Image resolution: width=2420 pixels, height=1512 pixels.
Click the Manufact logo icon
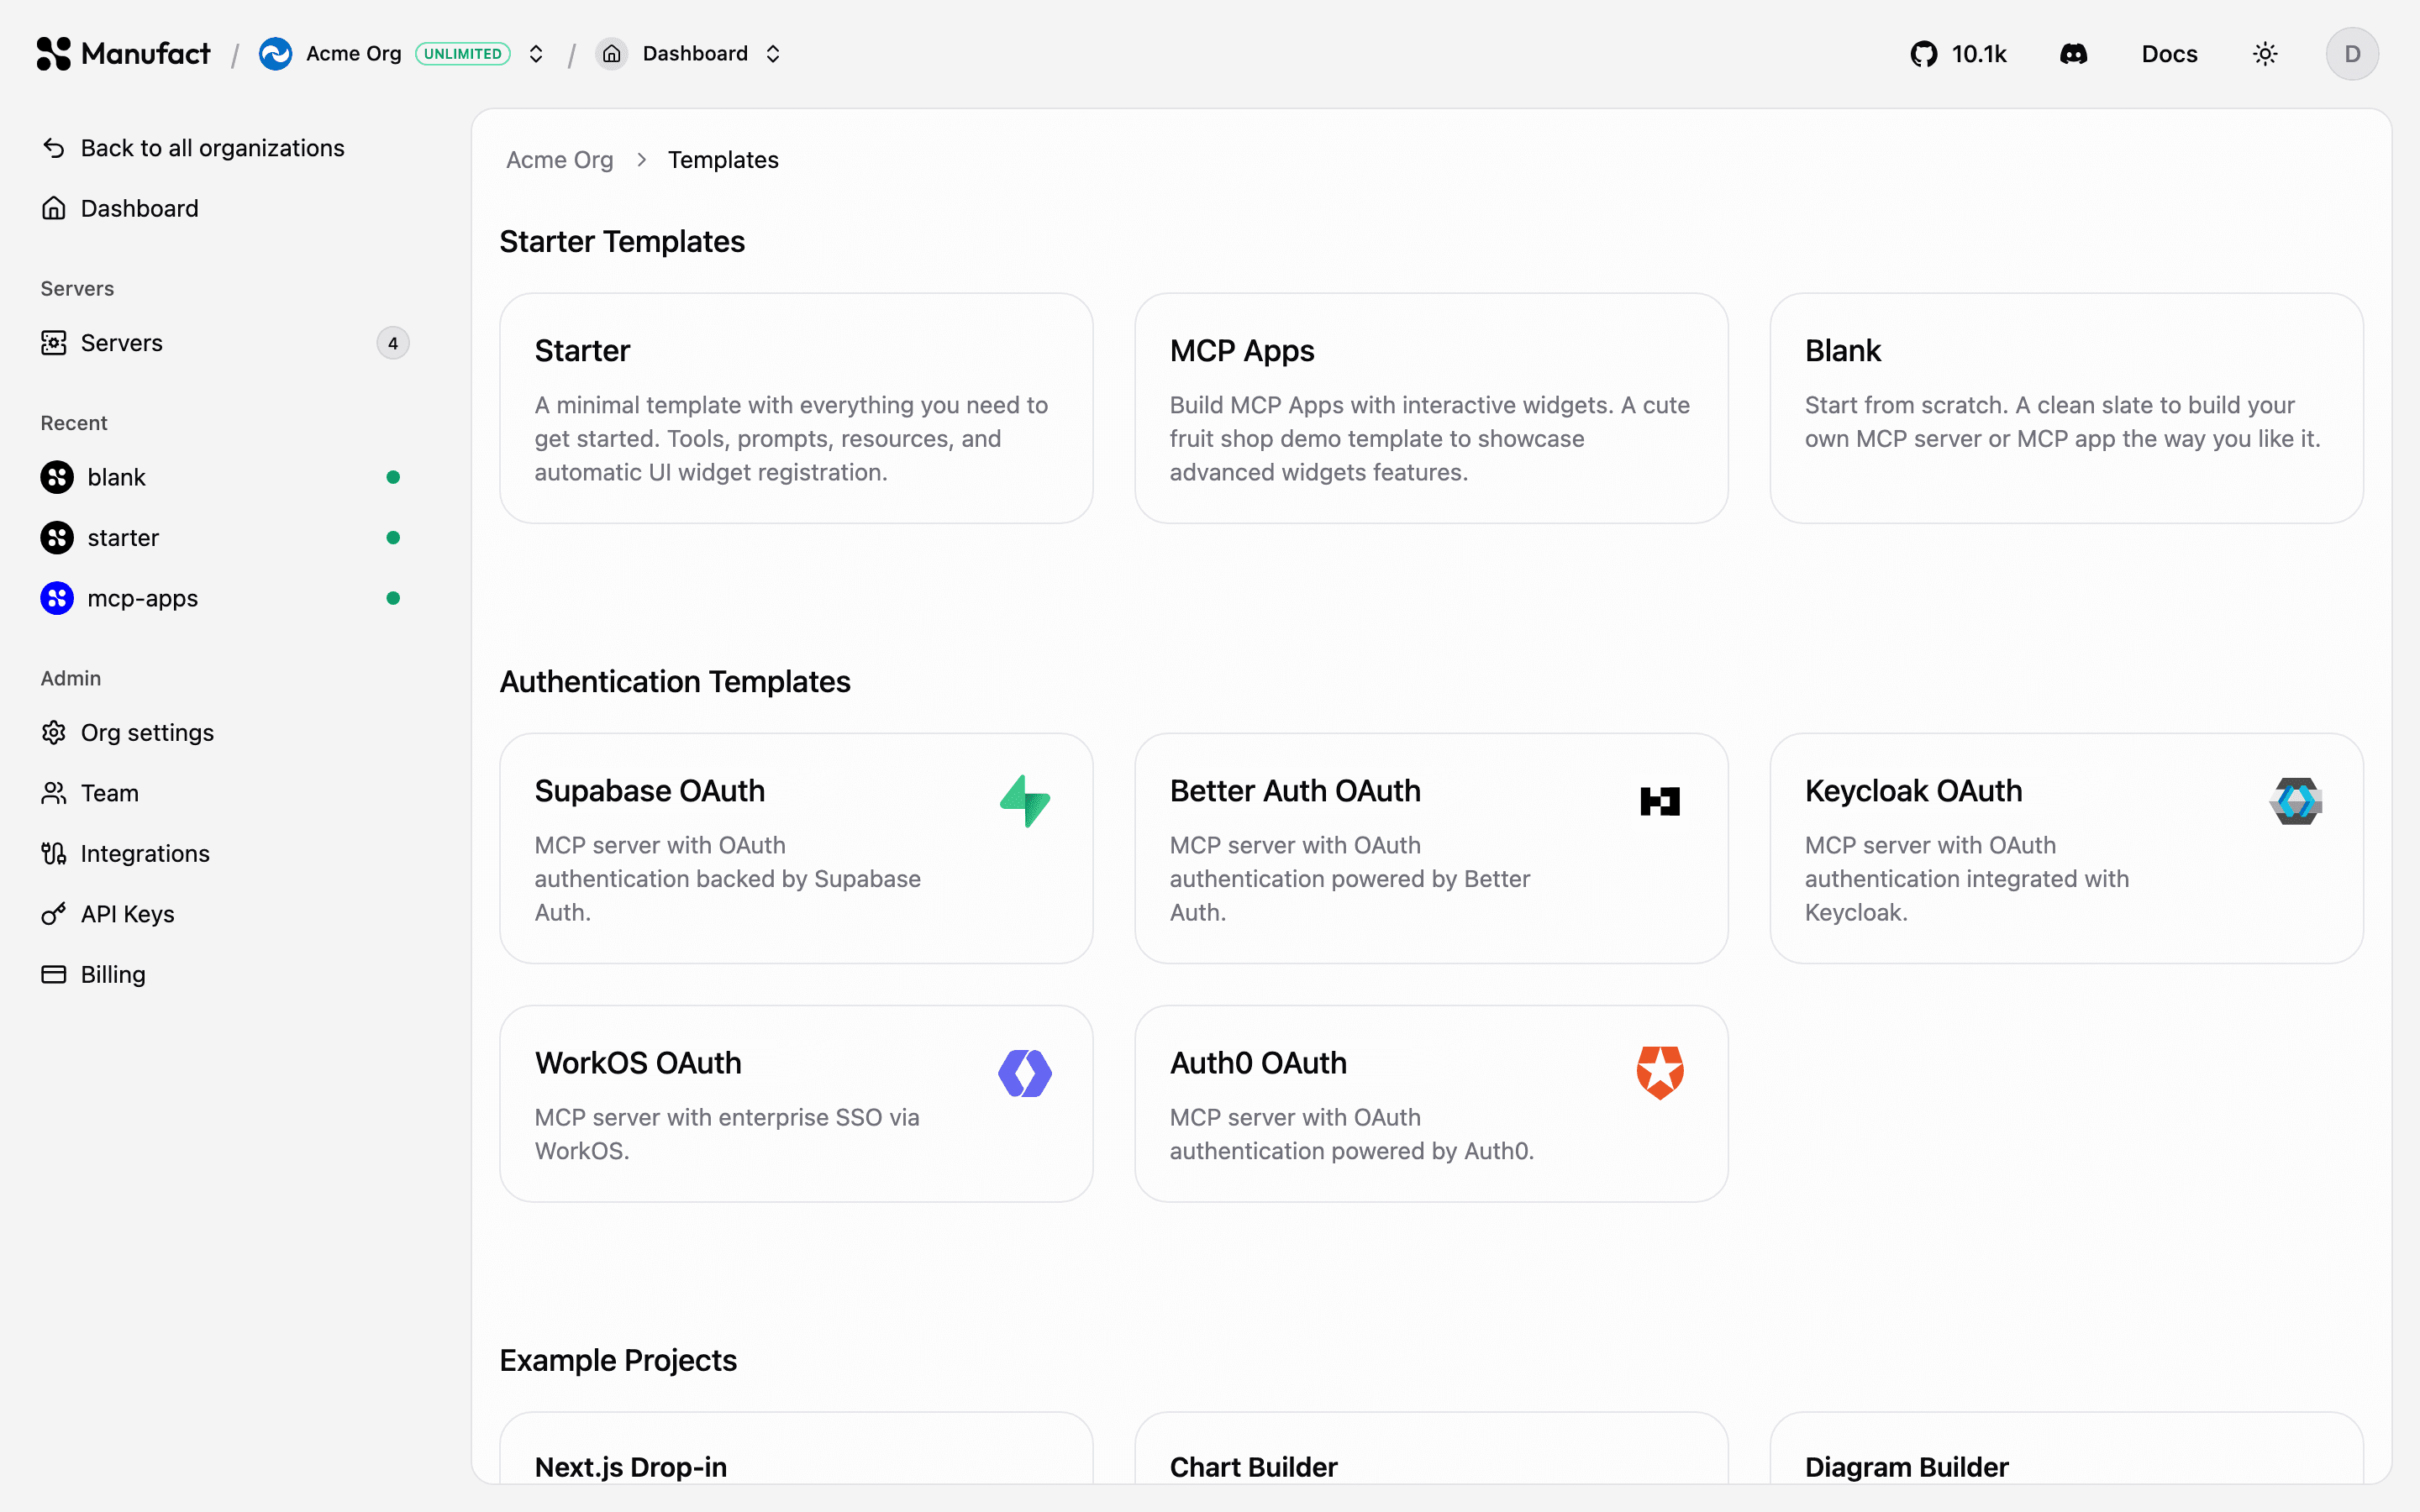tap(54, 54)
